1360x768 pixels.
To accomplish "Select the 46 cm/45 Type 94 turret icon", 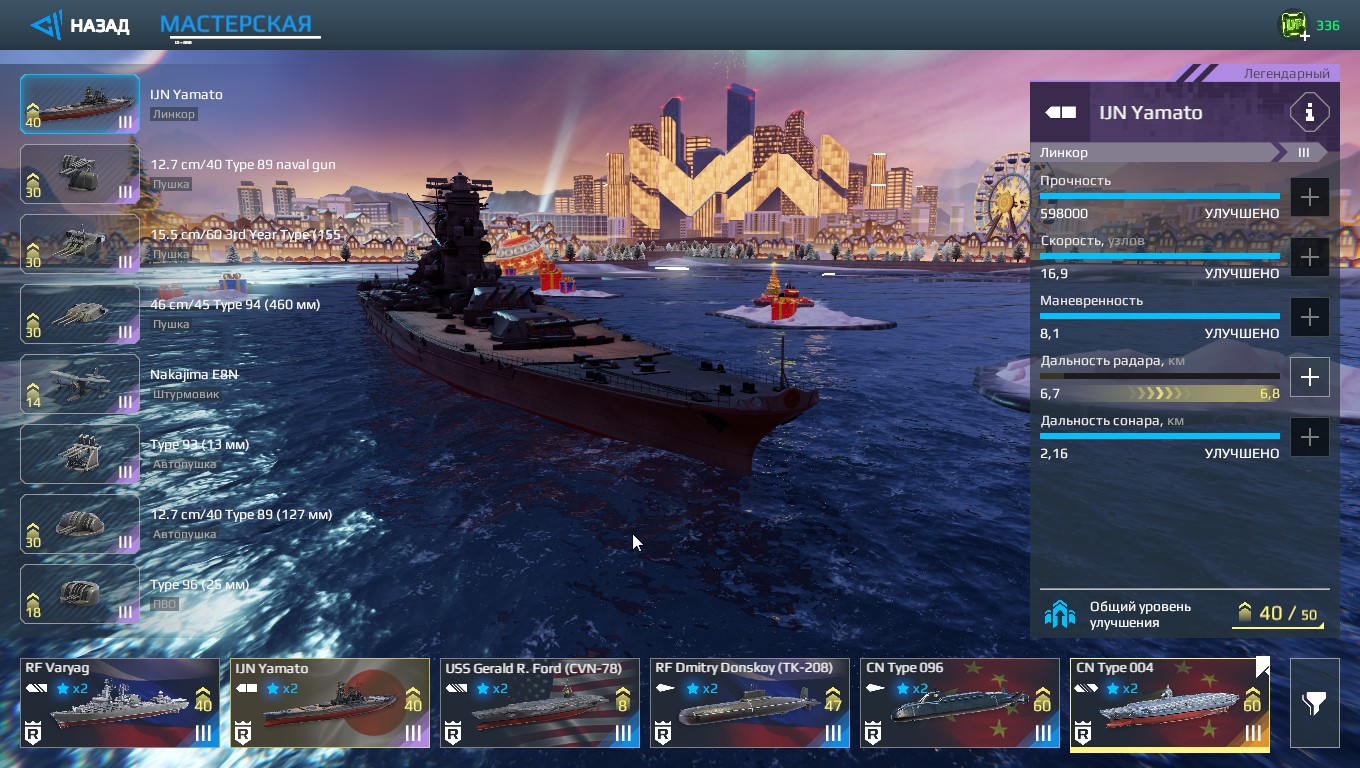I will (80, 314).
